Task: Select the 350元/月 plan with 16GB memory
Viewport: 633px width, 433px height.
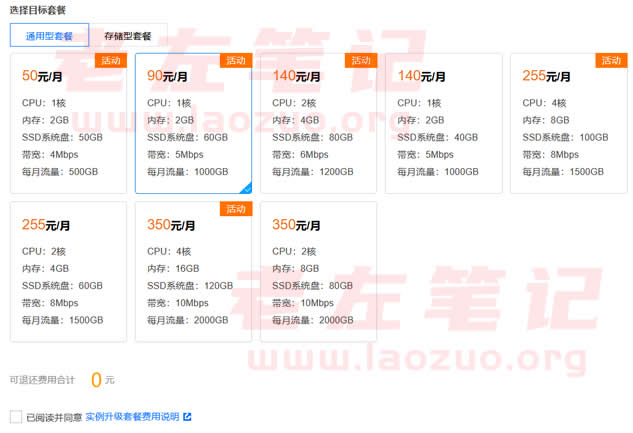Action: 193,271
